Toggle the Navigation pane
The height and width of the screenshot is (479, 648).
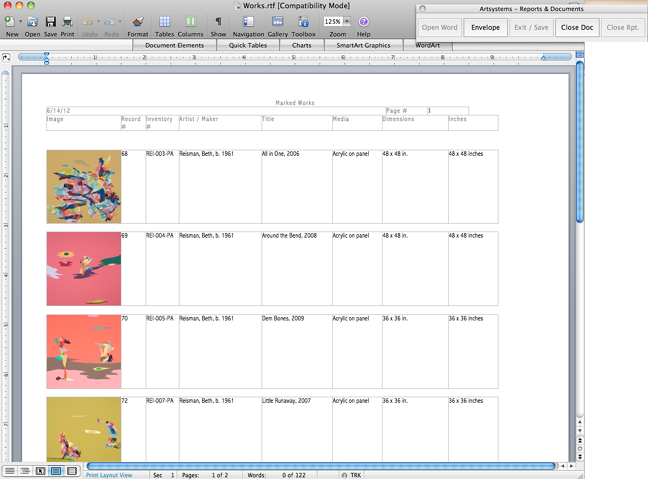click(x=248, y=21)
